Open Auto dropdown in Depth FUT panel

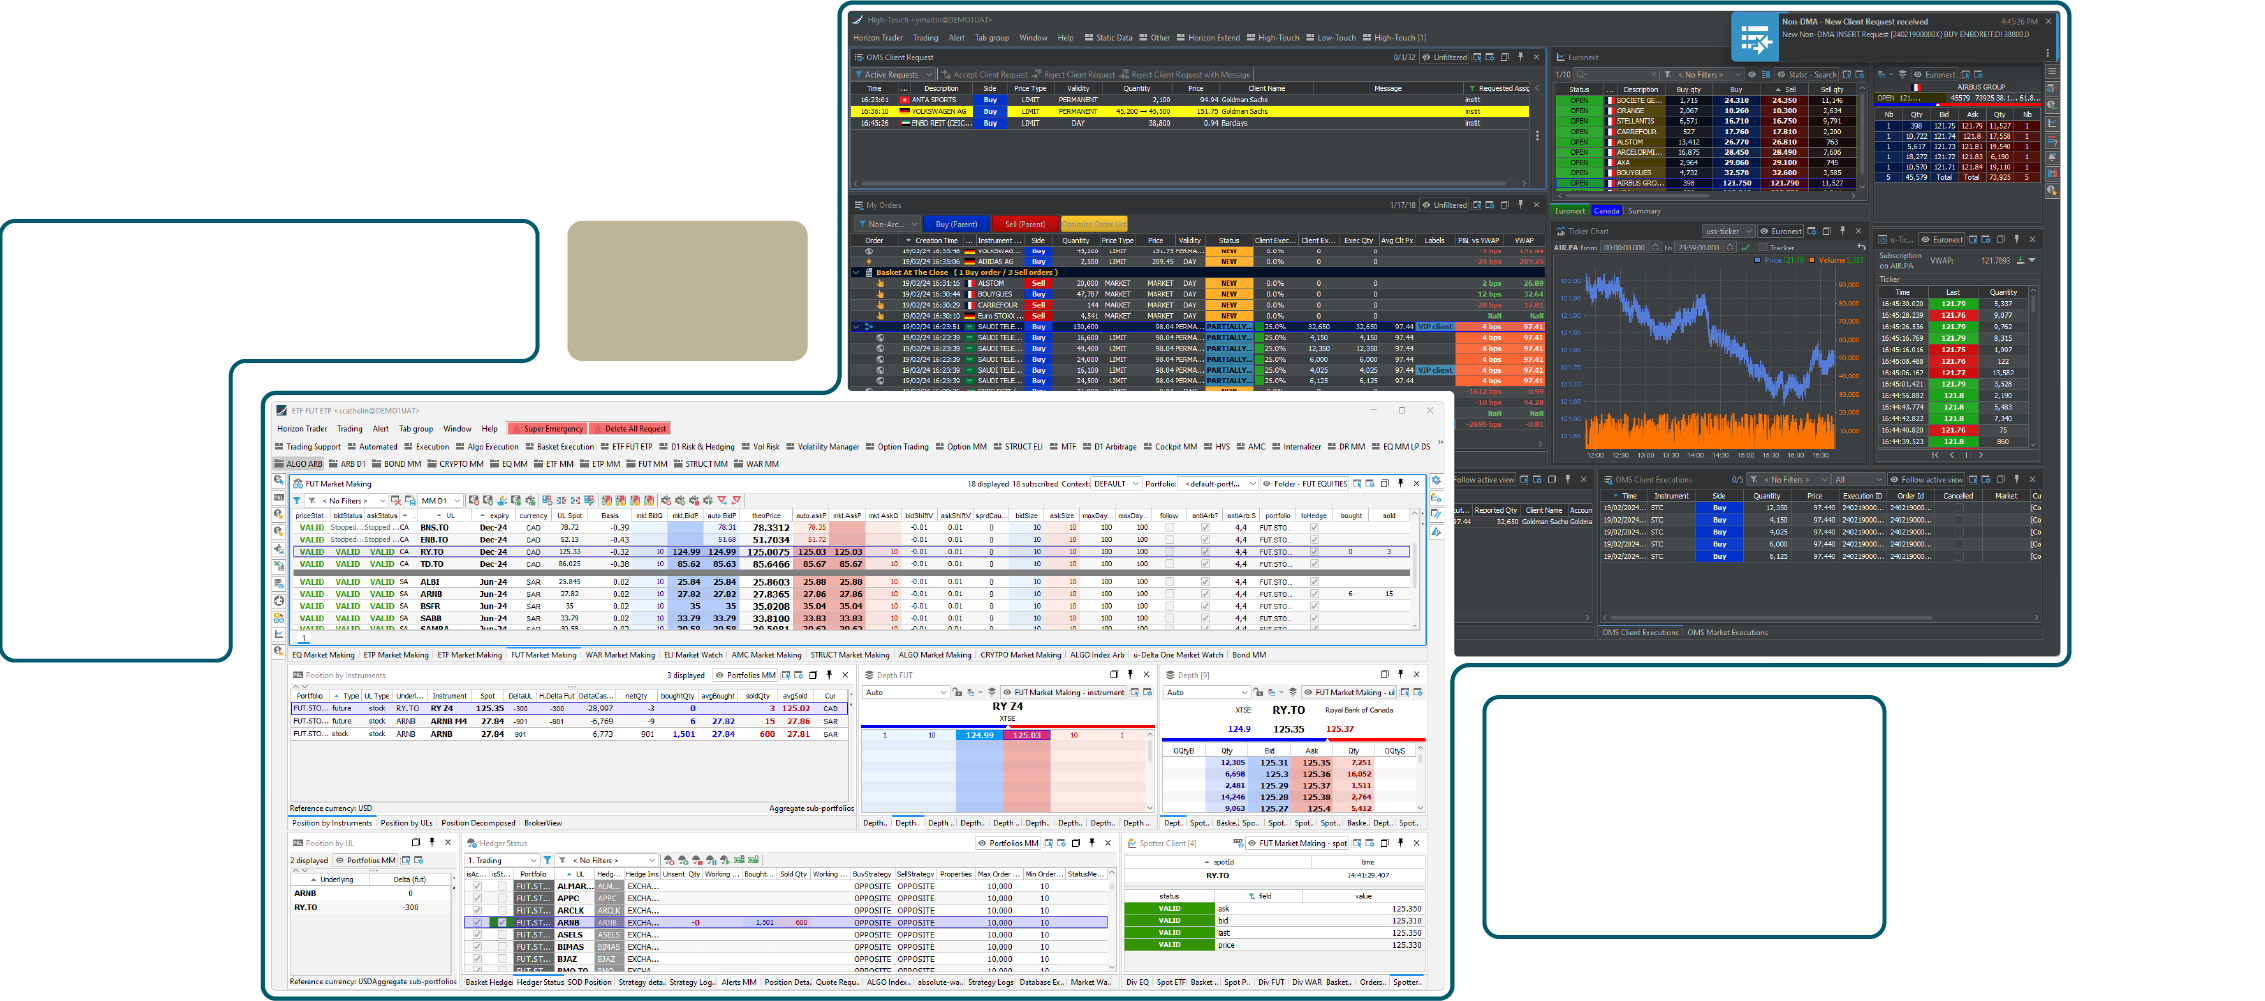tap(905, 692)
